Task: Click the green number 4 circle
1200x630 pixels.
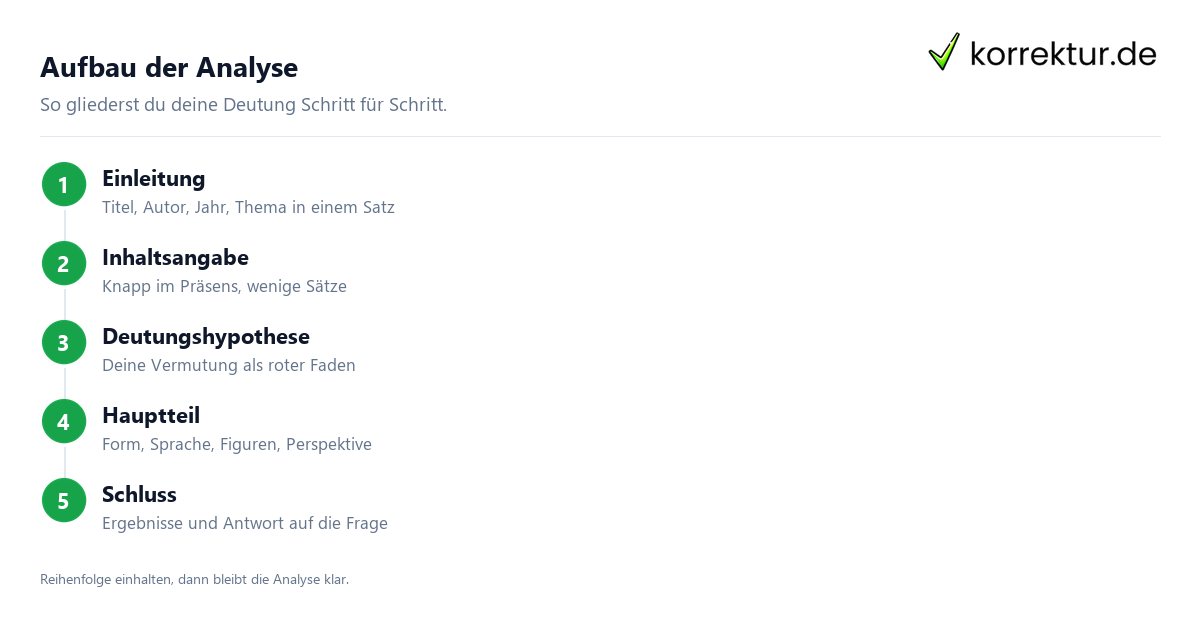Action: point(64,422)
